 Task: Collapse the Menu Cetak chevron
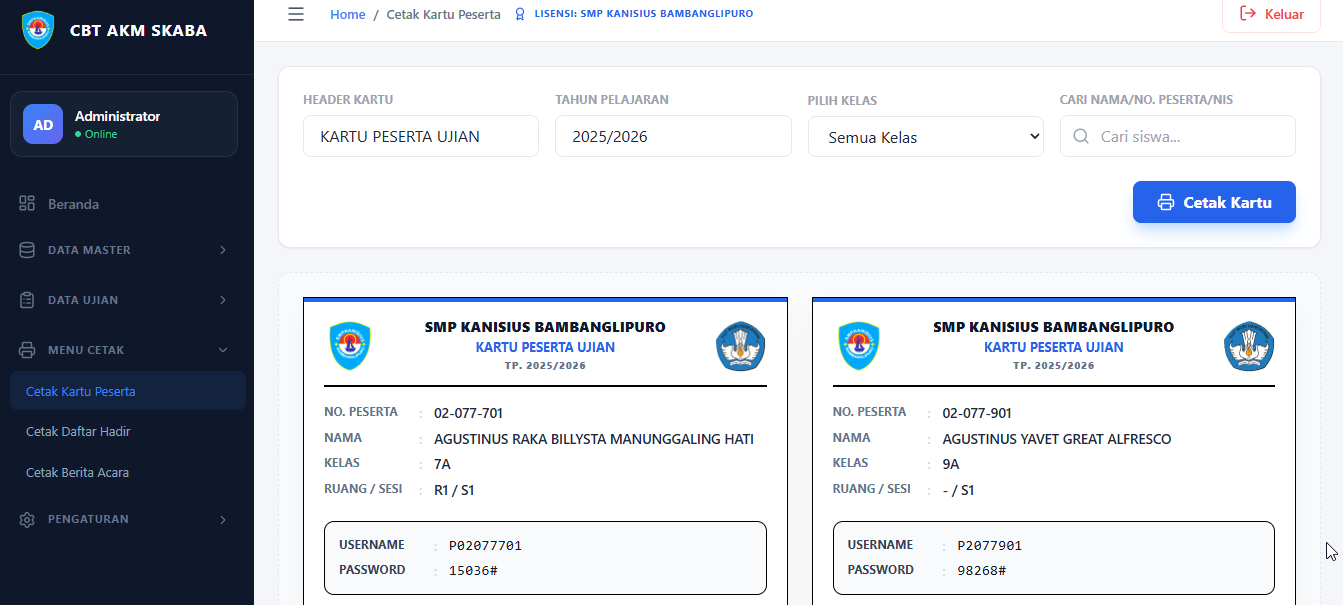pos(222,350)
